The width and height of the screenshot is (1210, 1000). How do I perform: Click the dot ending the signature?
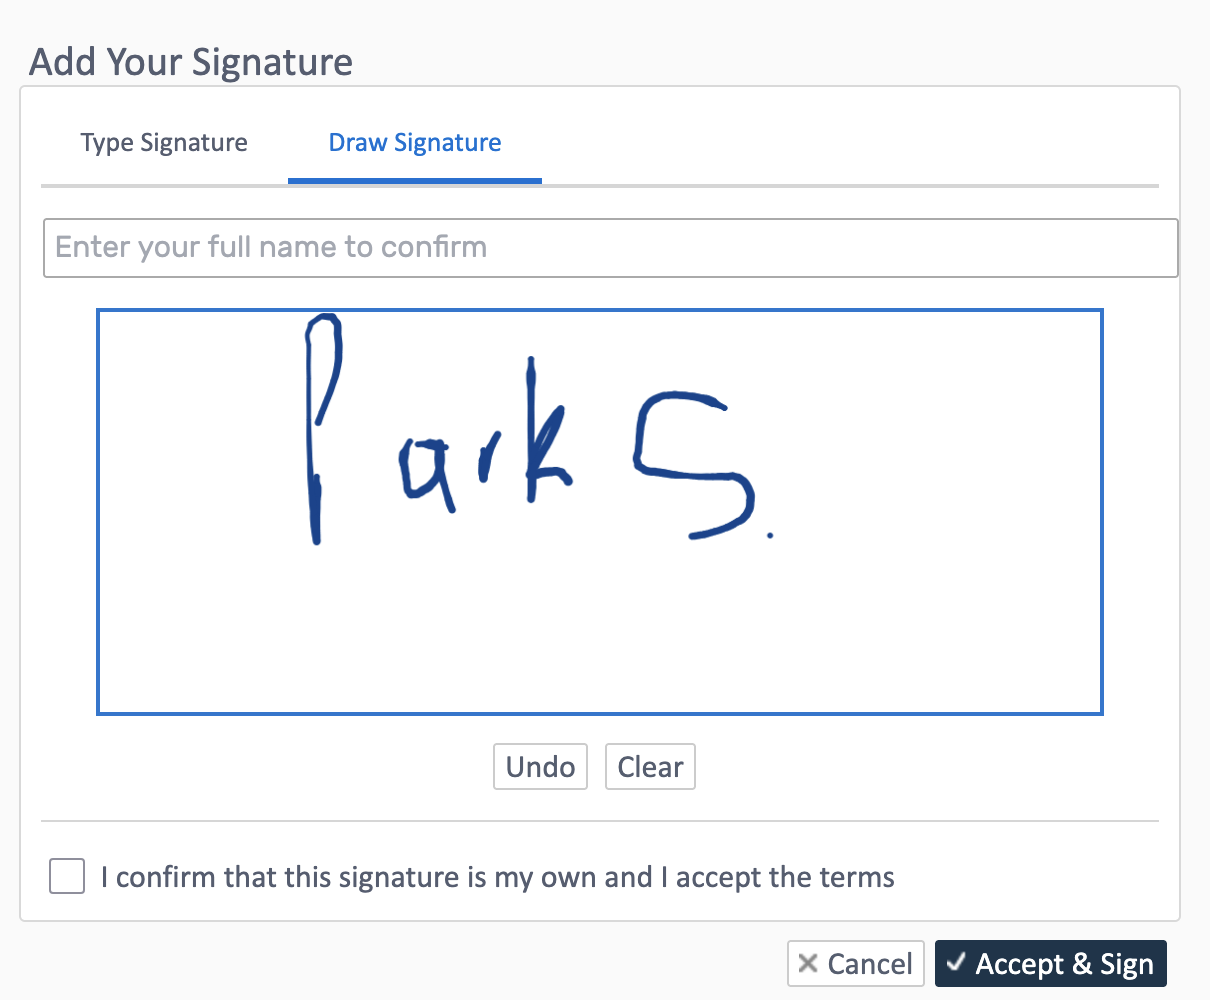point(771,537)
